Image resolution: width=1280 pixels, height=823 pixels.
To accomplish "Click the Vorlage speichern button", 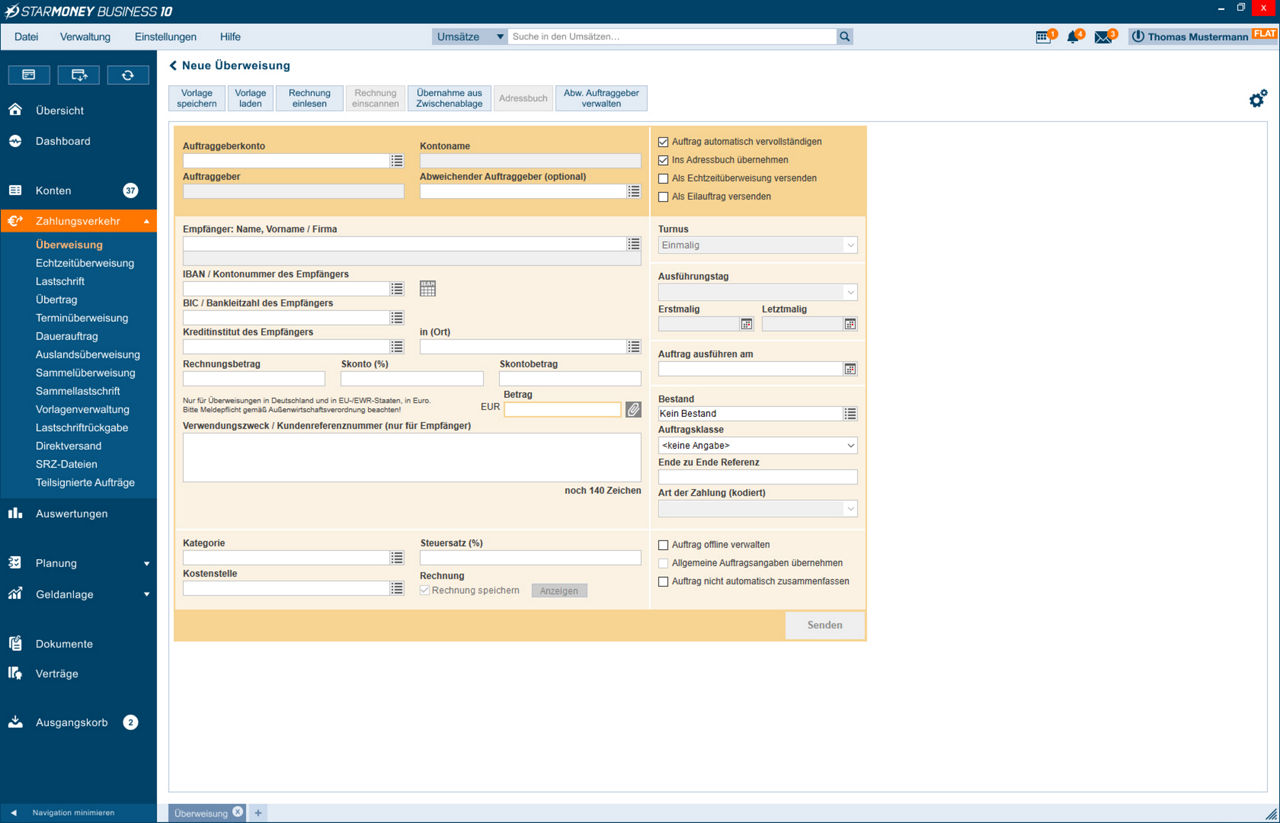I will tap(197, 98).
